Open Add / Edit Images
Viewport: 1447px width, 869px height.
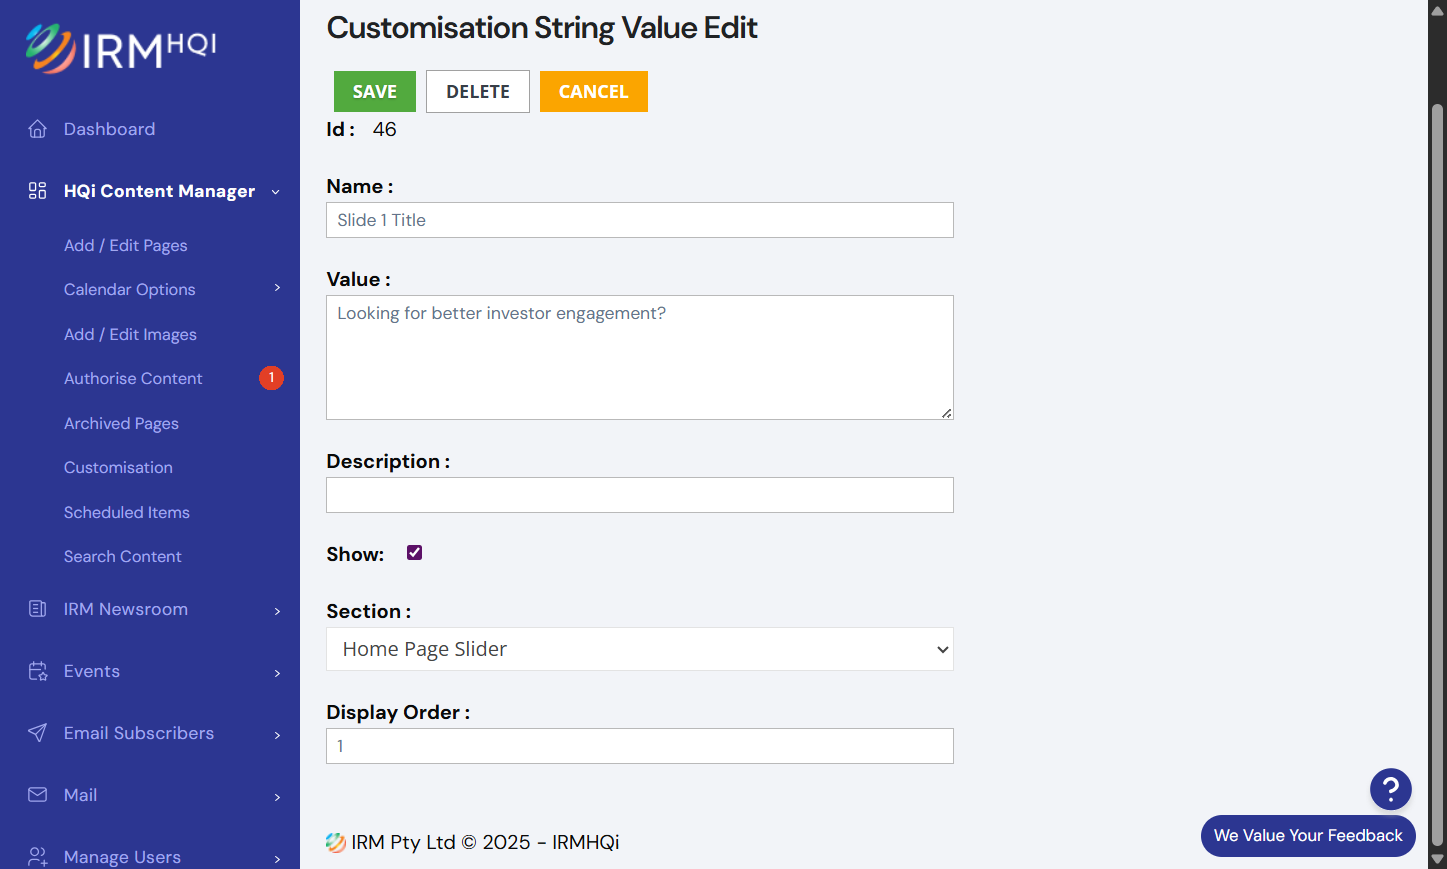point(130,334)
